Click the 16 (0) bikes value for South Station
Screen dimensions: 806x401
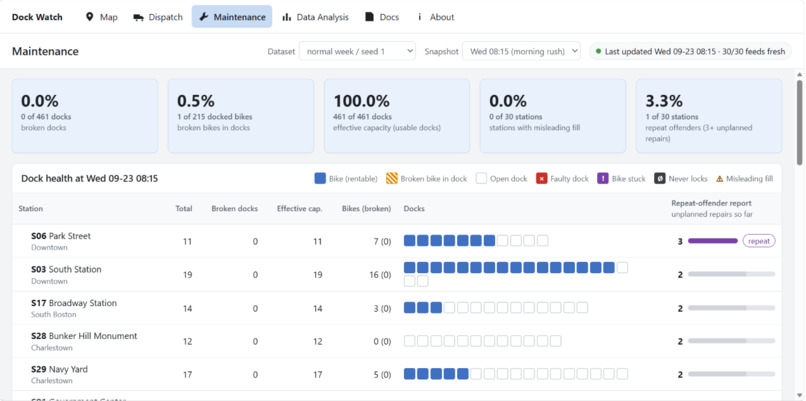380,275
